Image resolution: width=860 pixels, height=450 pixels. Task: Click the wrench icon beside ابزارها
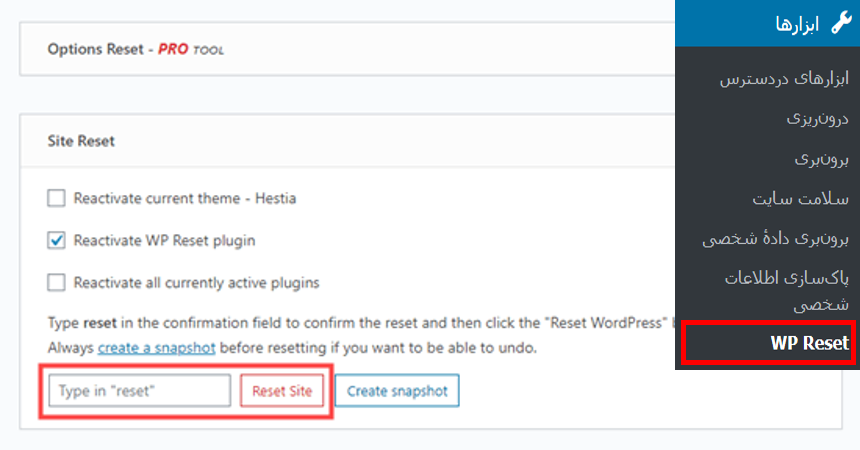(841, 23)
